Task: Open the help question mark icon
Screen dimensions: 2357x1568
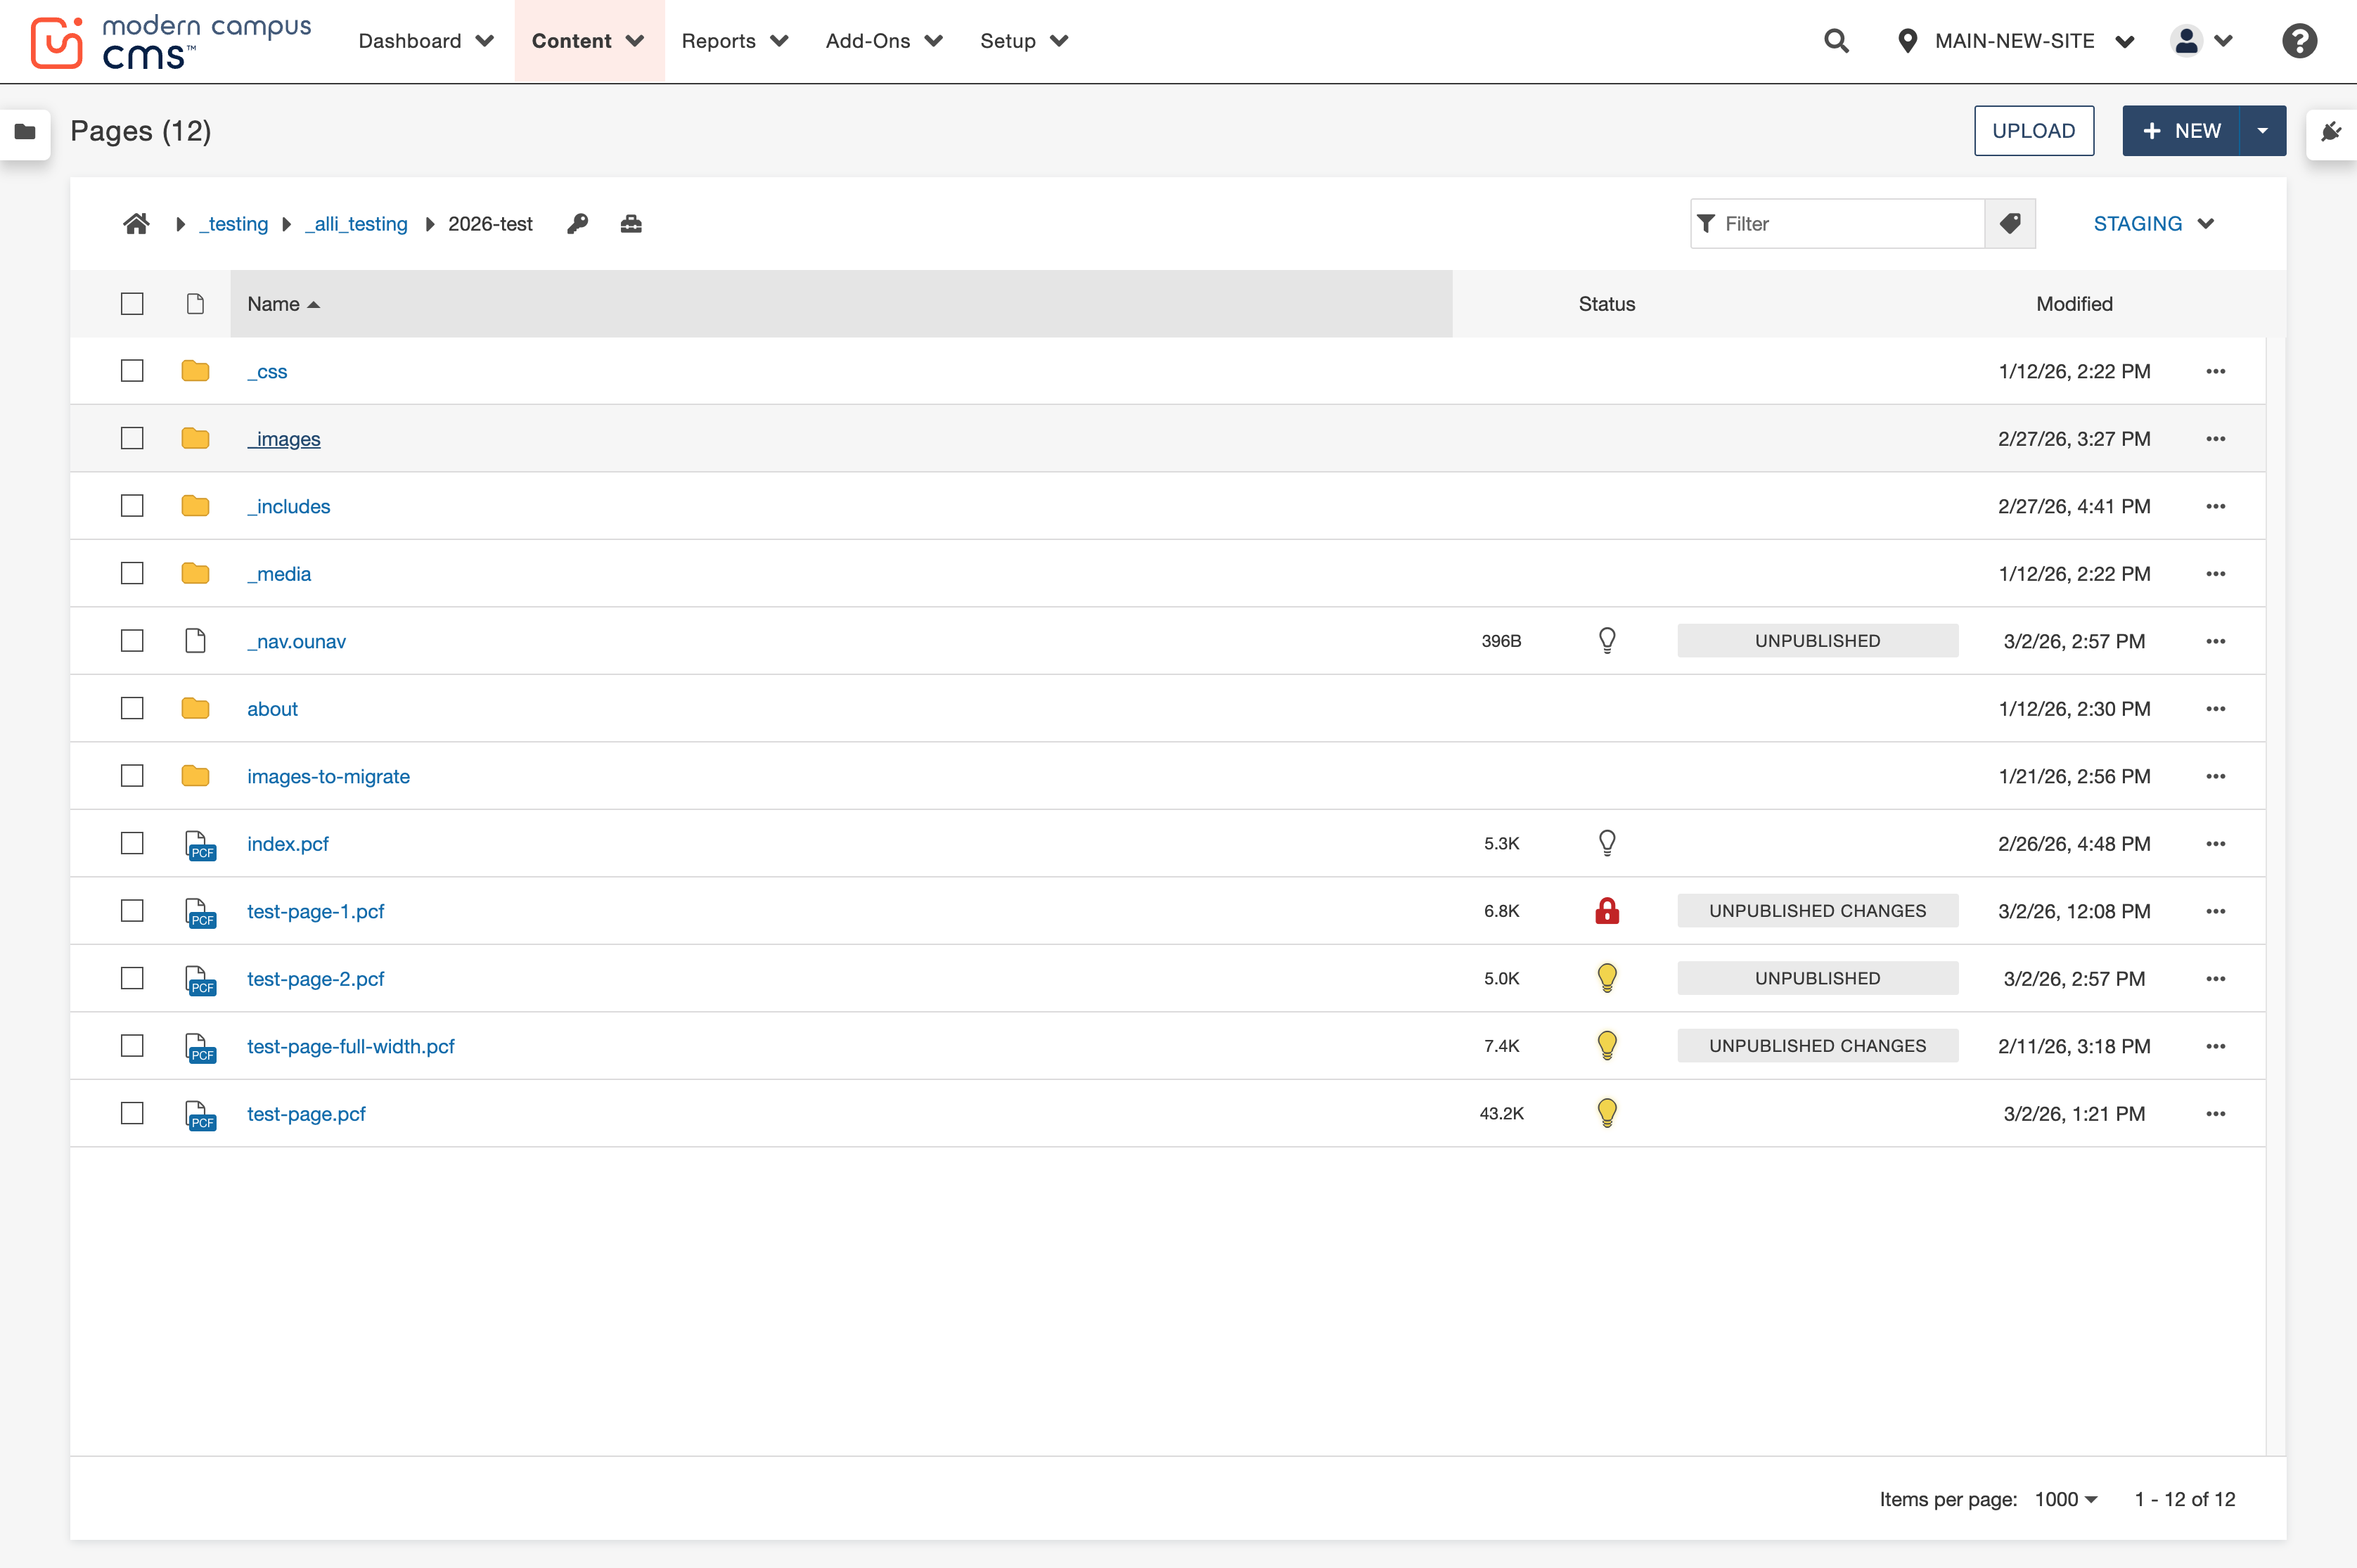Action: 2299,41
